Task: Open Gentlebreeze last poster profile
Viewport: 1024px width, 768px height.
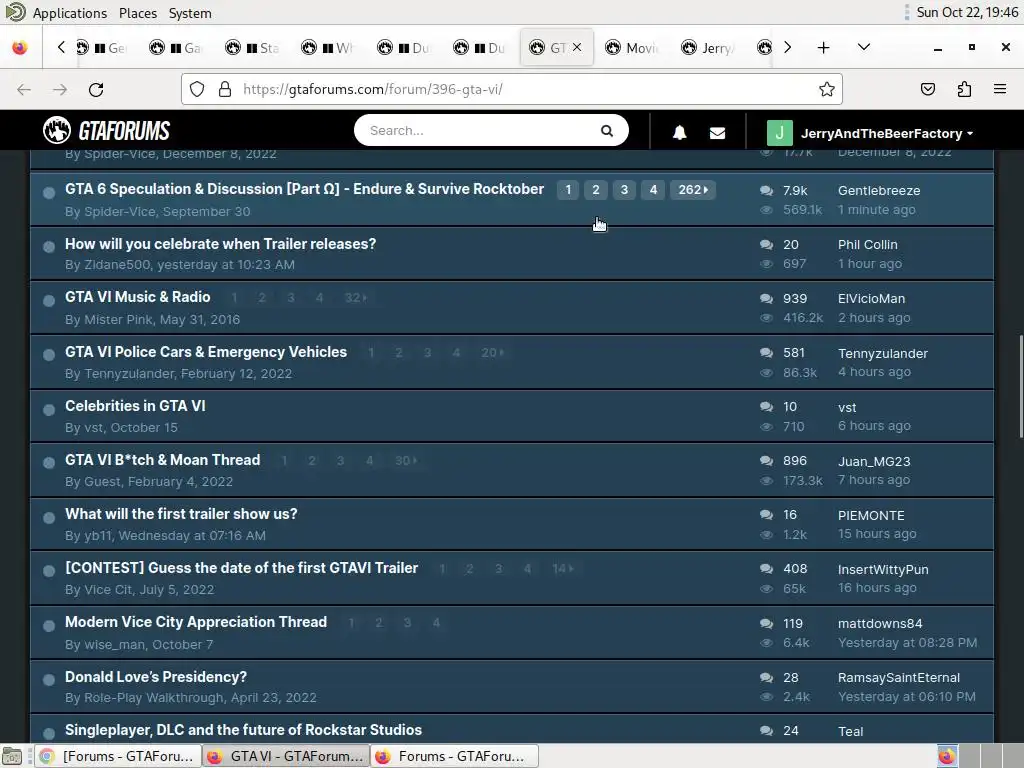Action: (879, 191)
